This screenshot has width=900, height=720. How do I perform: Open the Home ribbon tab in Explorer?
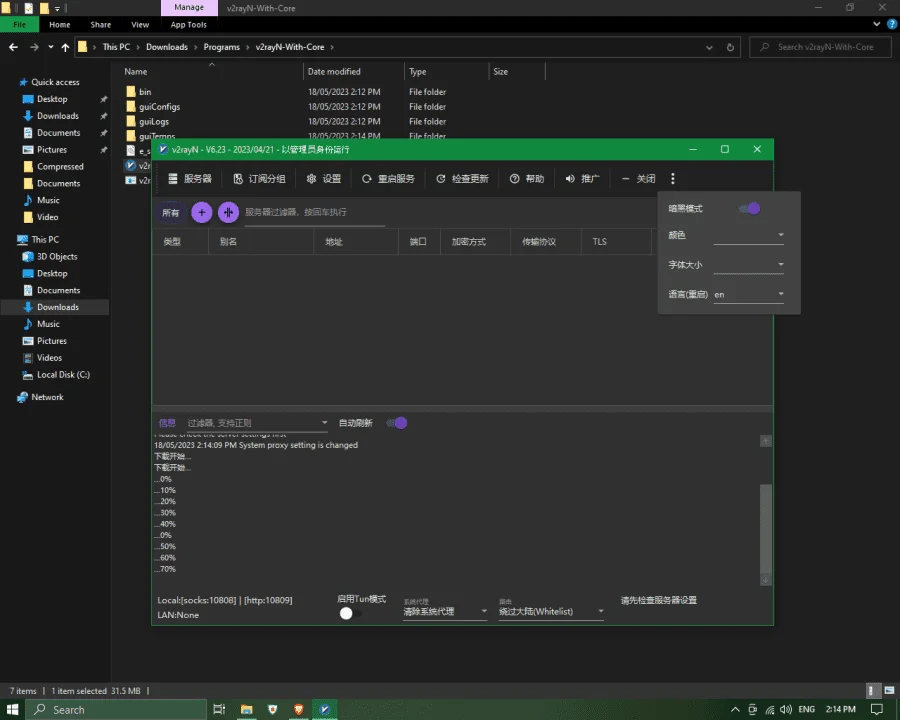pyautogui.click(x=60, y=25)
